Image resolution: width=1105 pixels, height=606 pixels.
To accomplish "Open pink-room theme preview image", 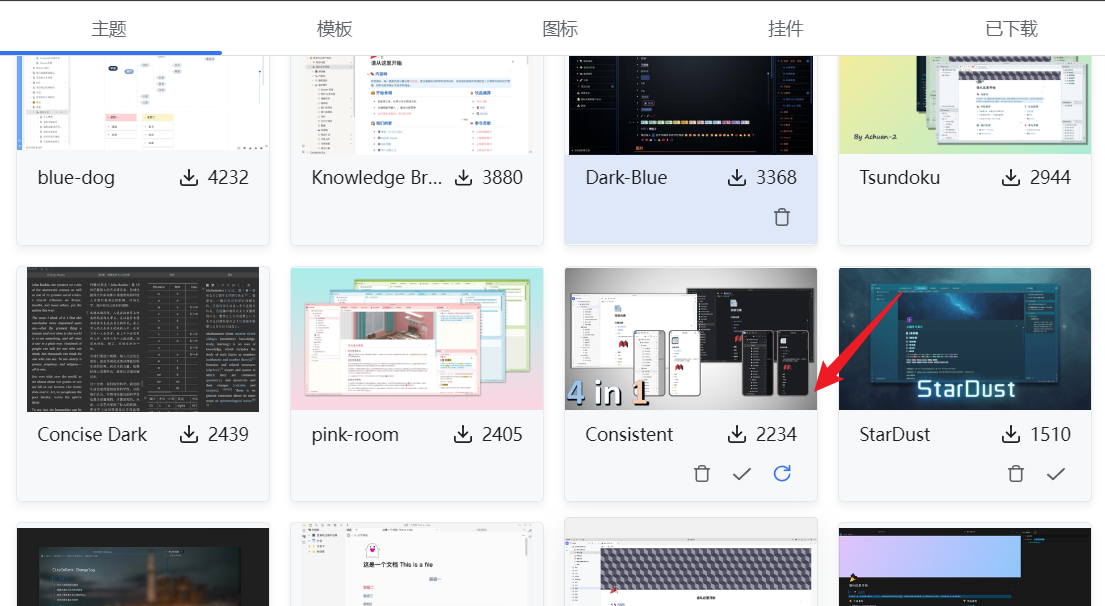I will pos(417,339).
